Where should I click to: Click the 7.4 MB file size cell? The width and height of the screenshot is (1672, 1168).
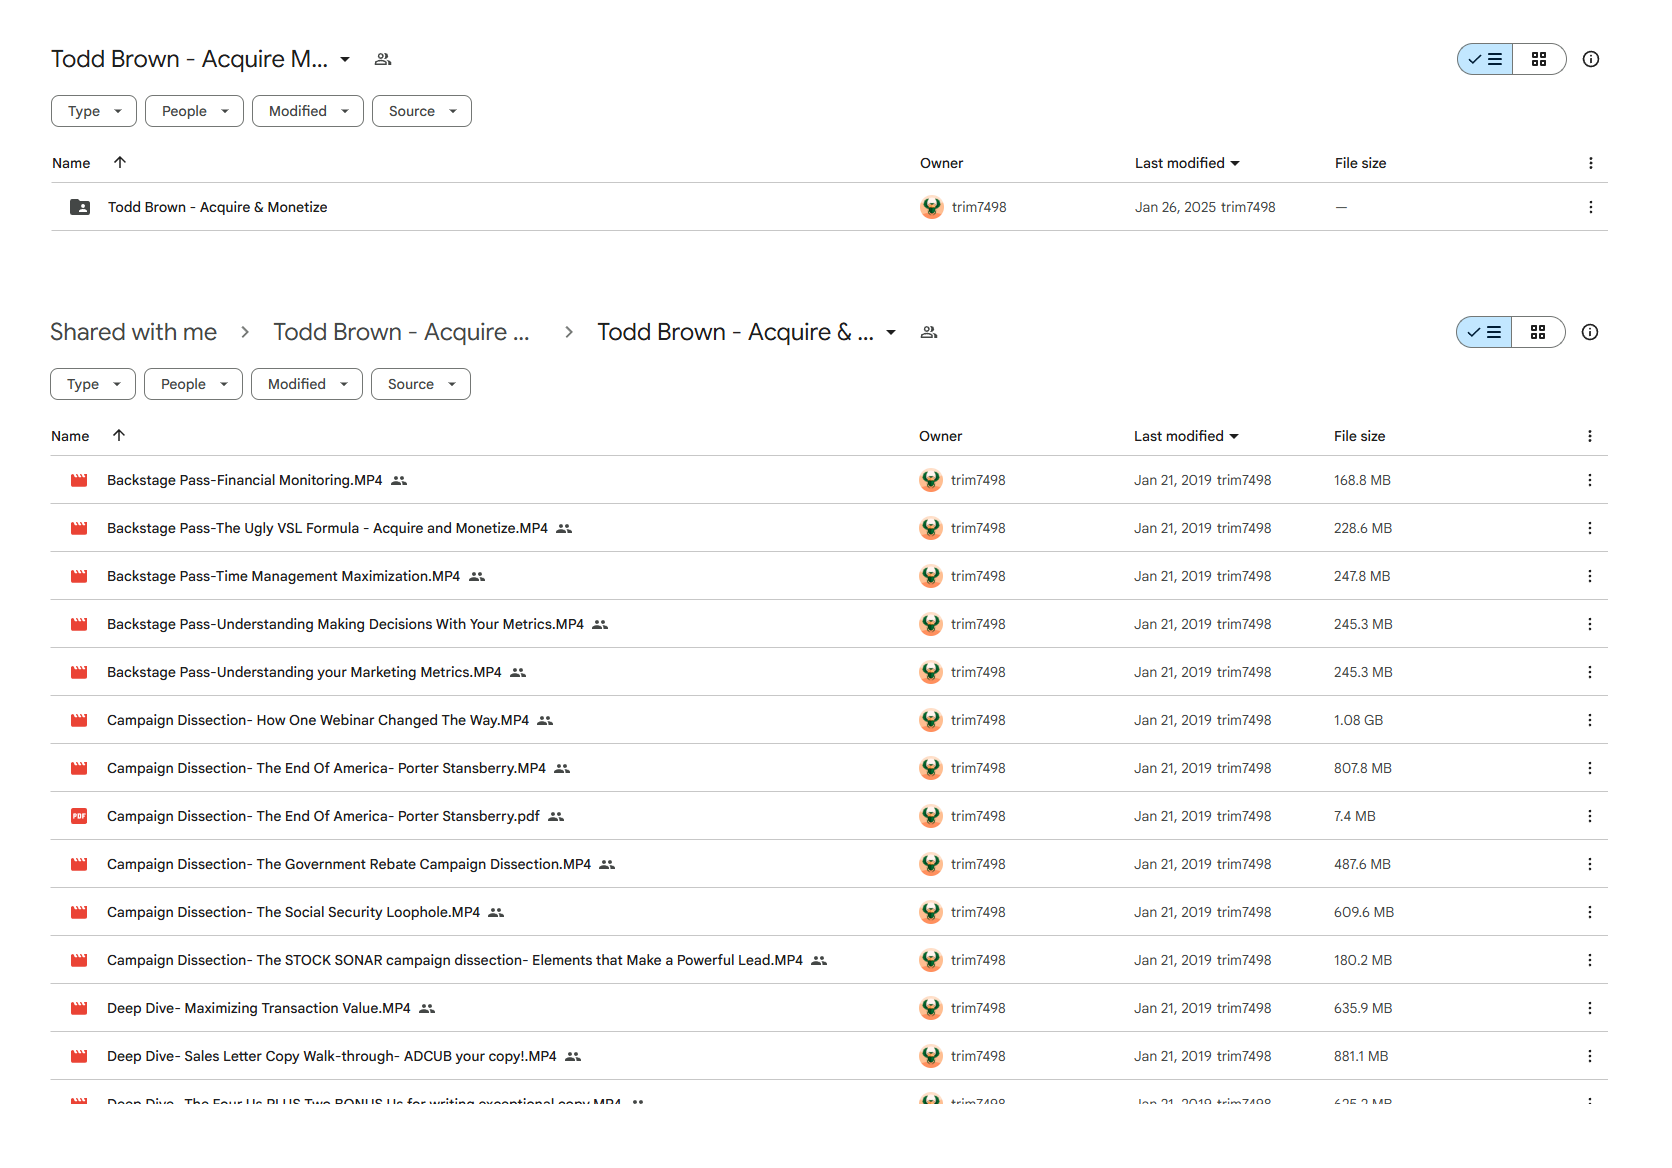pyautogui.click(x=1355, y=816)
